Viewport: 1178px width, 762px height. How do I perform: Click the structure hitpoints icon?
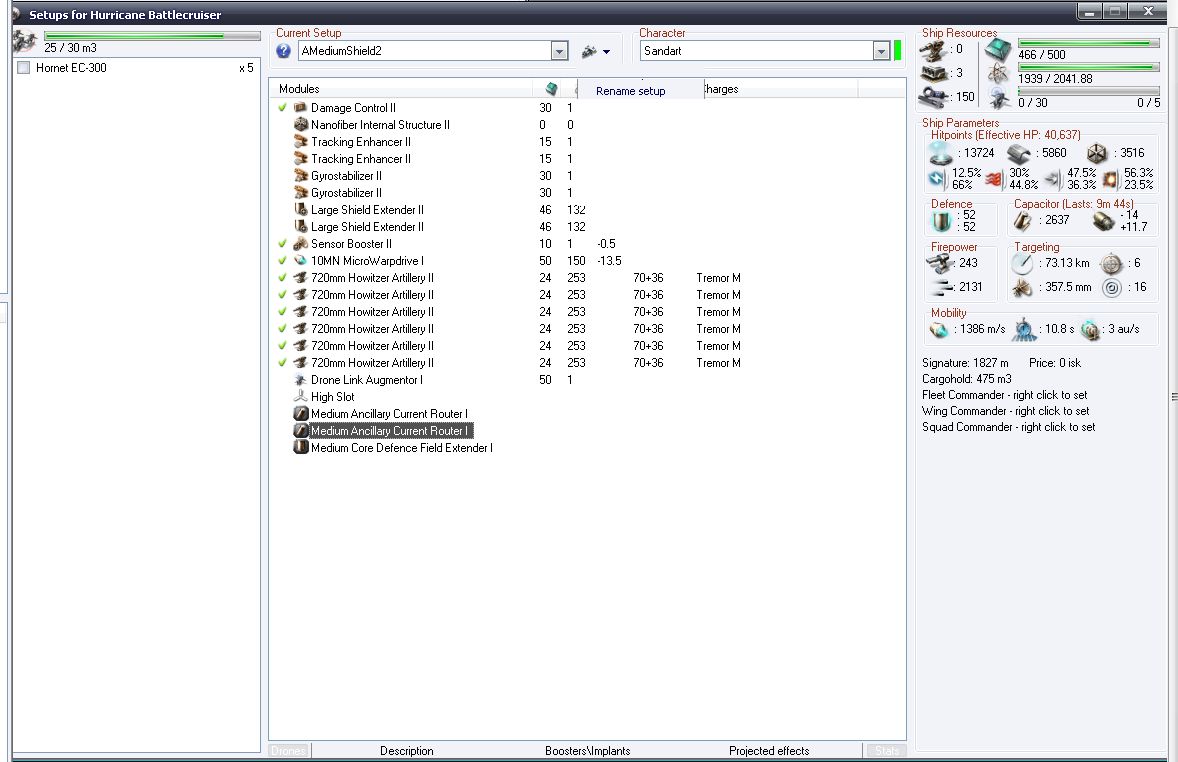(1097, 154)
